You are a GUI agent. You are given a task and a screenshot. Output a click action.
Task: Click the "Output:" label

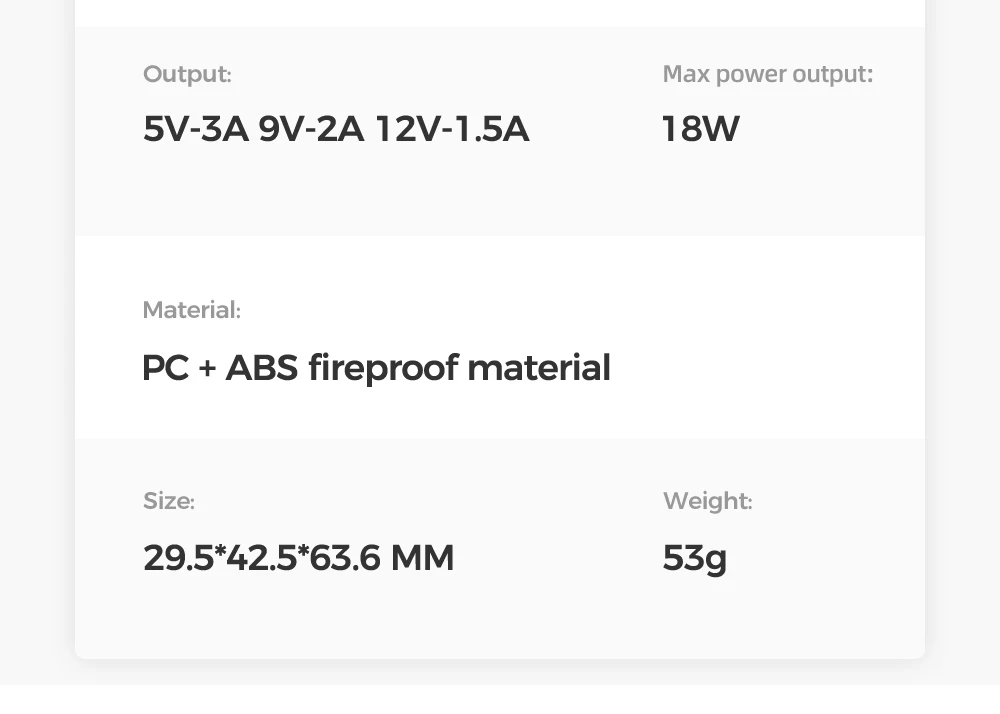click(x=187, y=75)
